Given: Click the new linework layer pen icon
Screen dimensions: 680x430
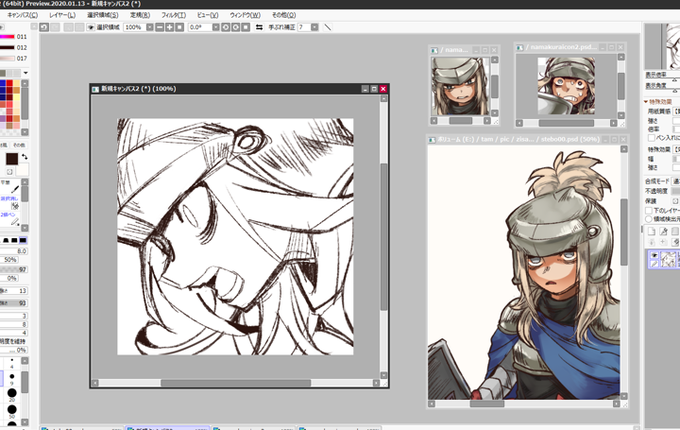Looking at the screenshot, I should coord(664,231).
